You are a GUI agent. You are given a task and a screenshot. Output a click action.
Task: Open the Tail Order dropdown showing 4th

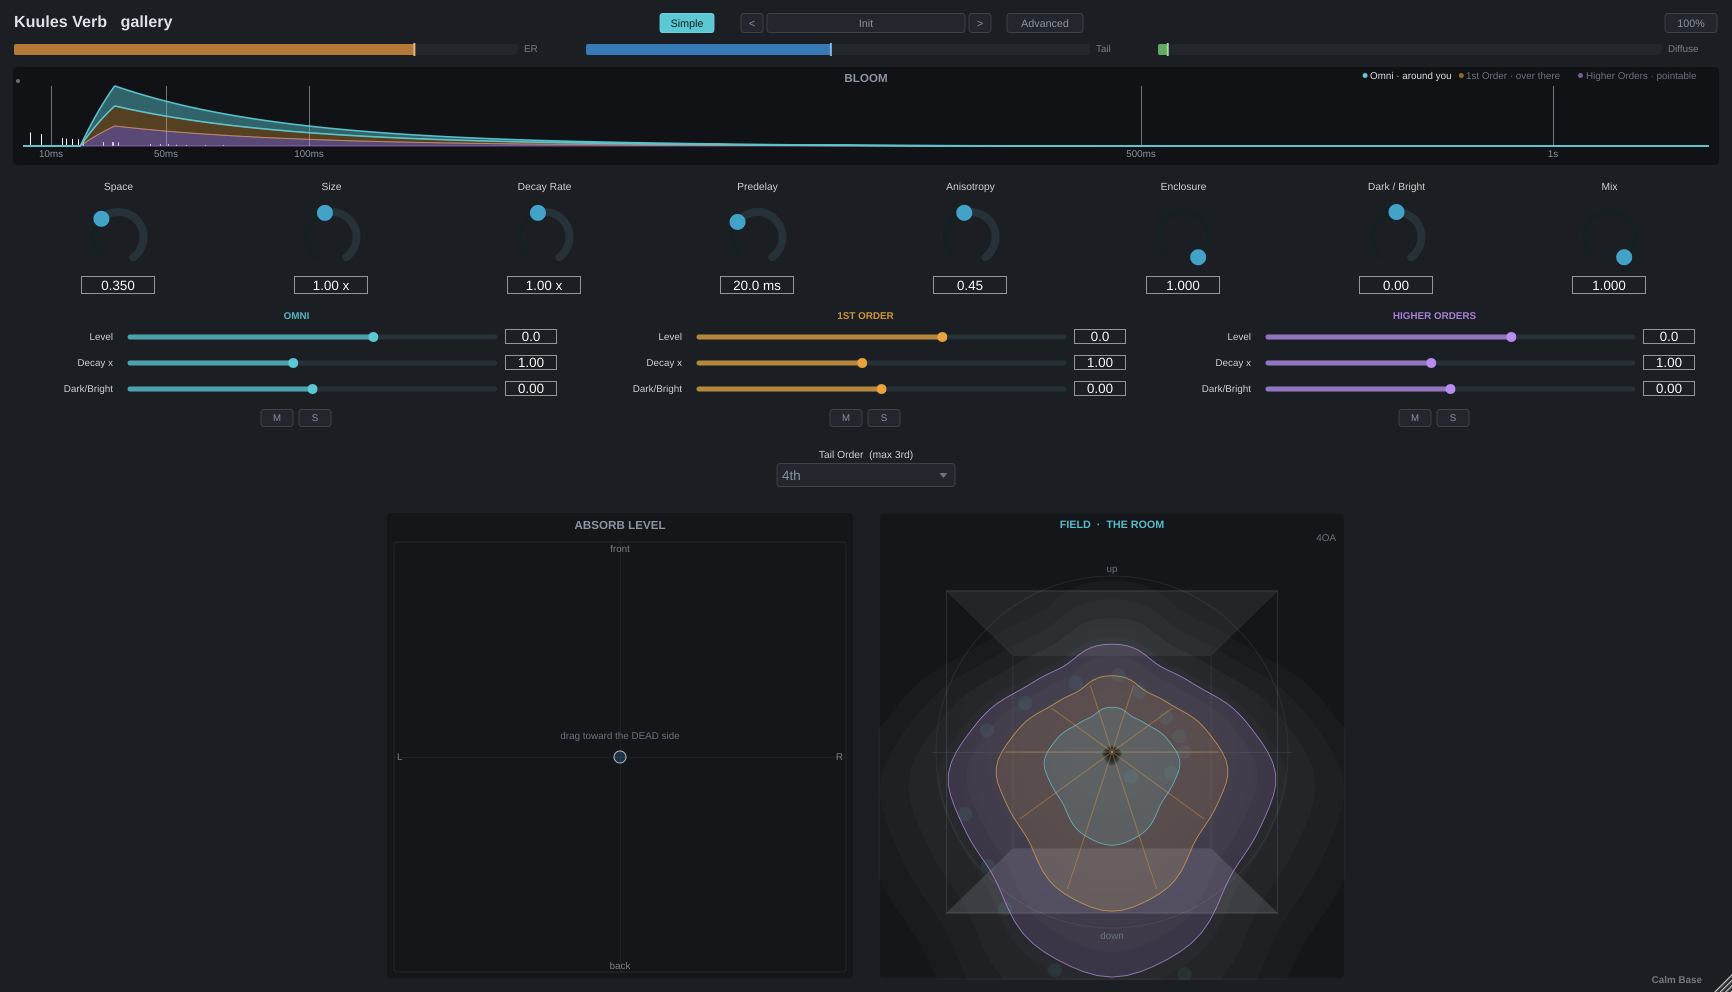pos(866,475)
